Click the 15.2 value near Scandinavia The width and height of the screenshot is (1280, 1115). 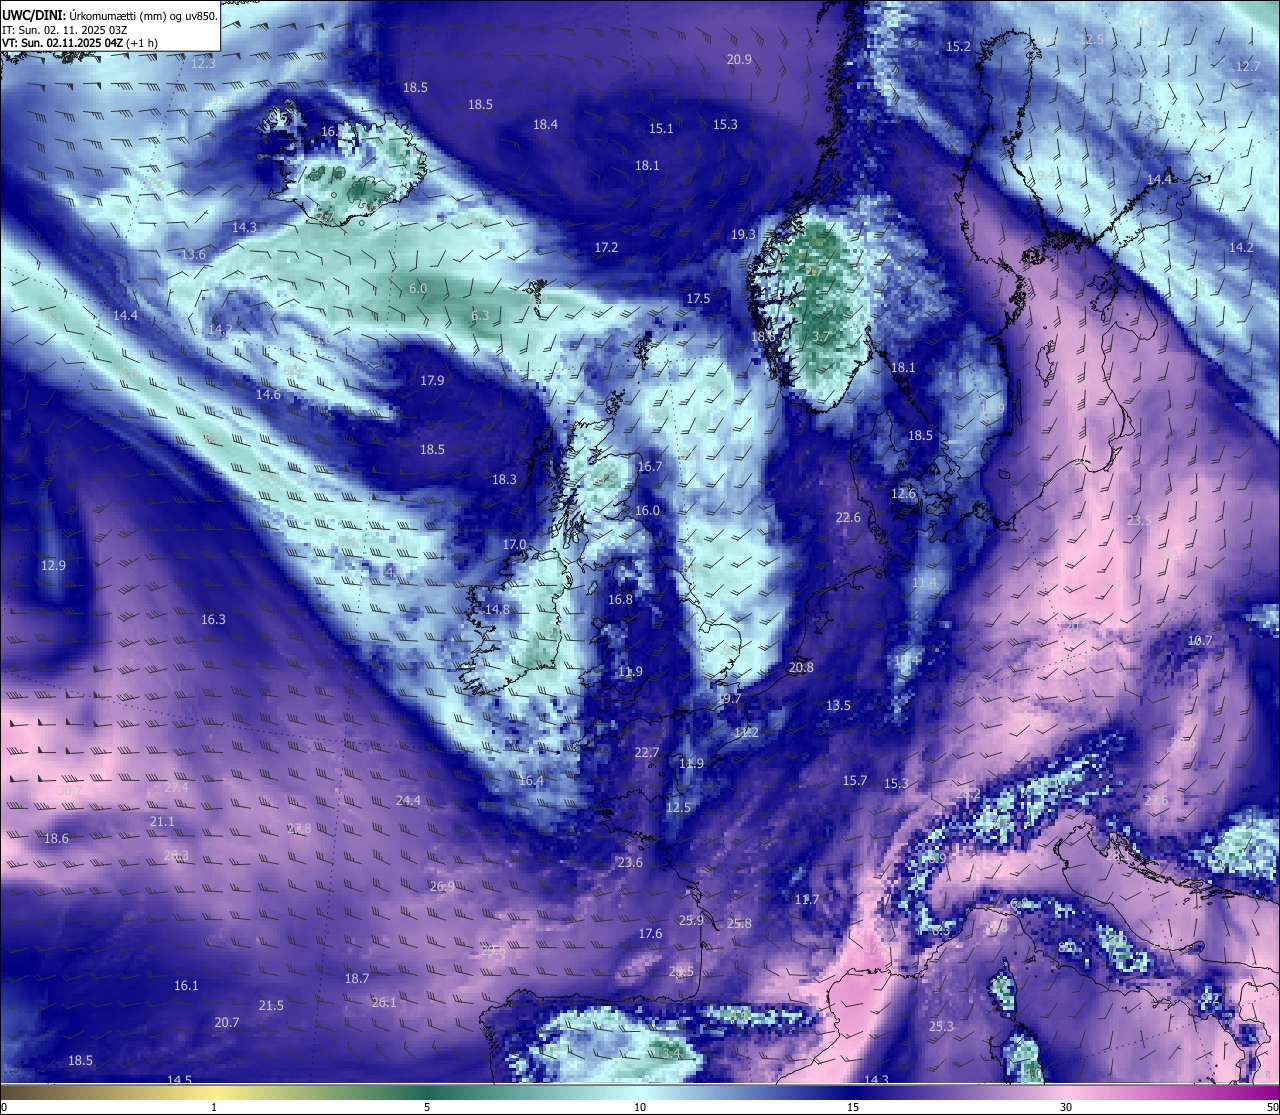click(x=958, y=47)
